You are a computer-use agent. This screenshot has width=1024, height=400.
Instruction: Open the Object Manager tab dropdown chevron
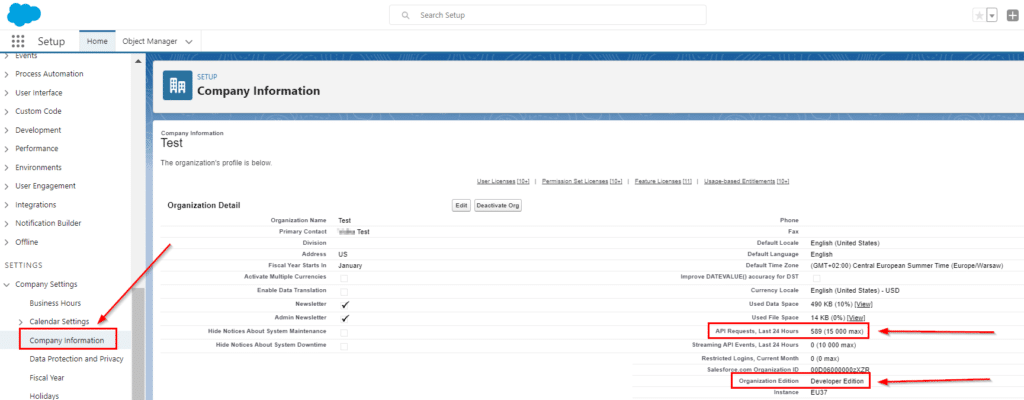click(x=189, y=41)
